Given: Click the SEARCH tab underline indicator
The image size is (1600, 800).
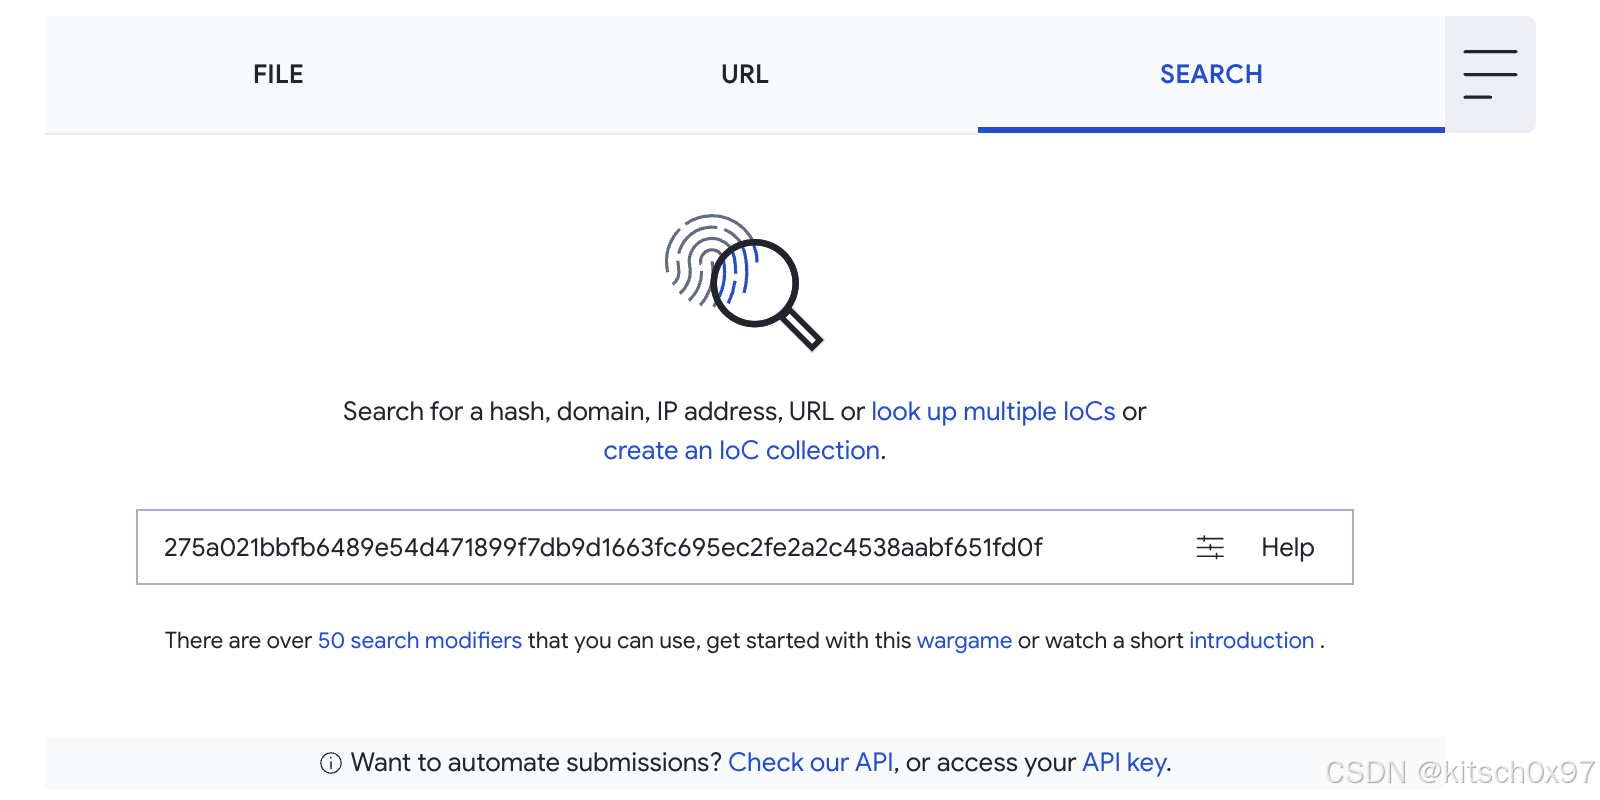Looking at the screenshot, I should pos(1211,128).
